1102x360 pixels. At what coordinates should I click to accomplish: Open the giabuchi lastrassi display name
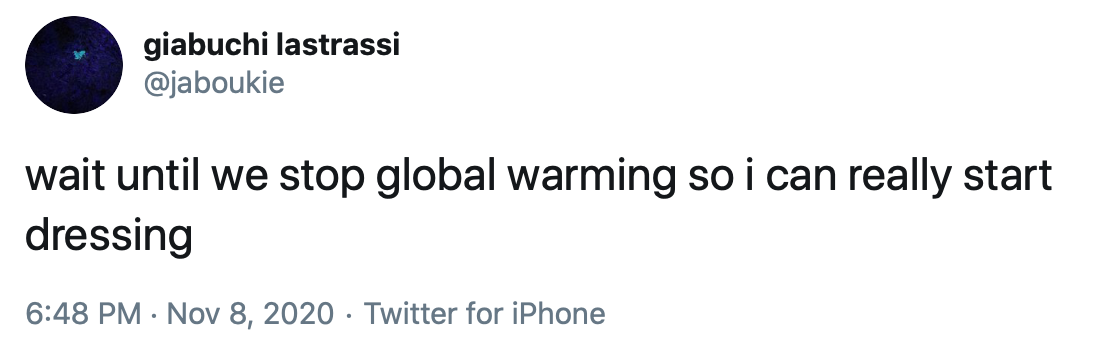click(271, 46)
